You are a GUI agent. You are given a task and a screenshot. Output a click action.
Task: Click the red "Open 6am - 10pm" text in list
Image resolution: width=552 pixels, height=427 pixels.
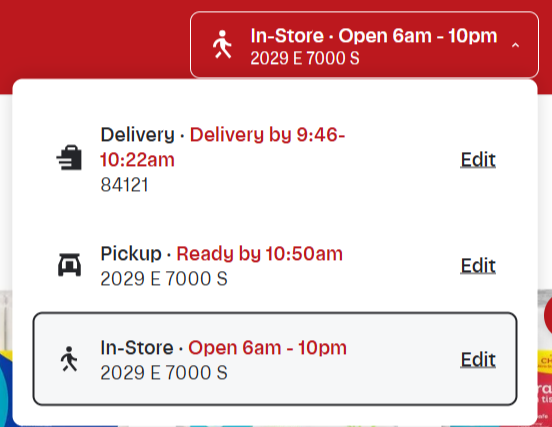tap(268, 348)
